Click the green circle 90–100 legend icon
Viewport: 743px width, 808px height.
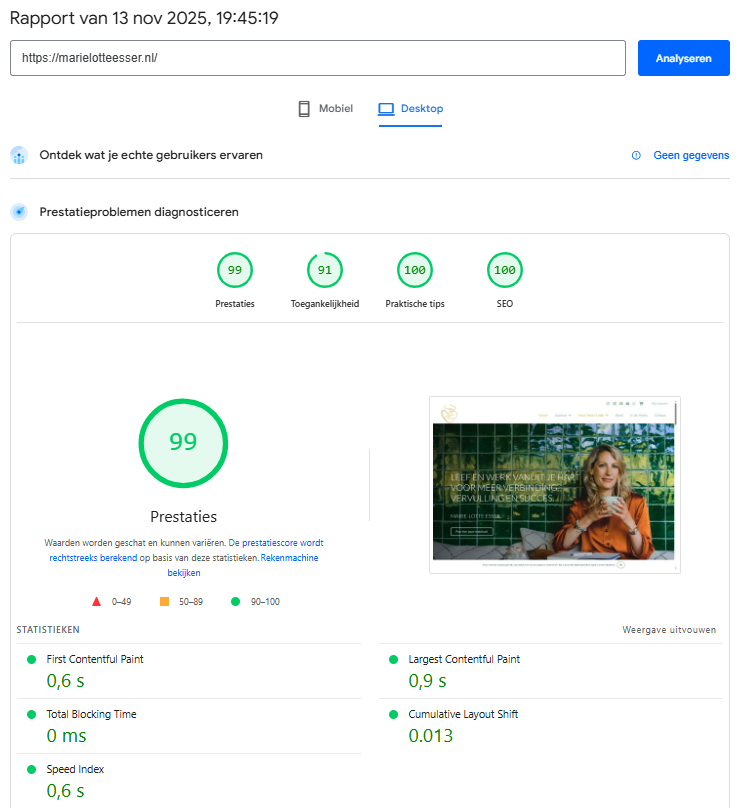click(x=235, y=602)
